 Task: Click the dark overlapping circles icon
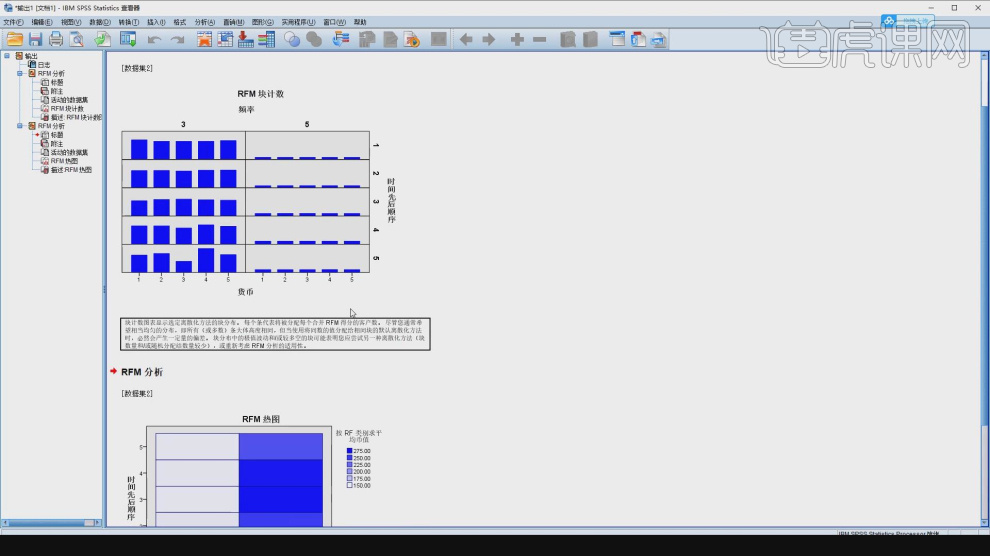(x=314, y=39)
